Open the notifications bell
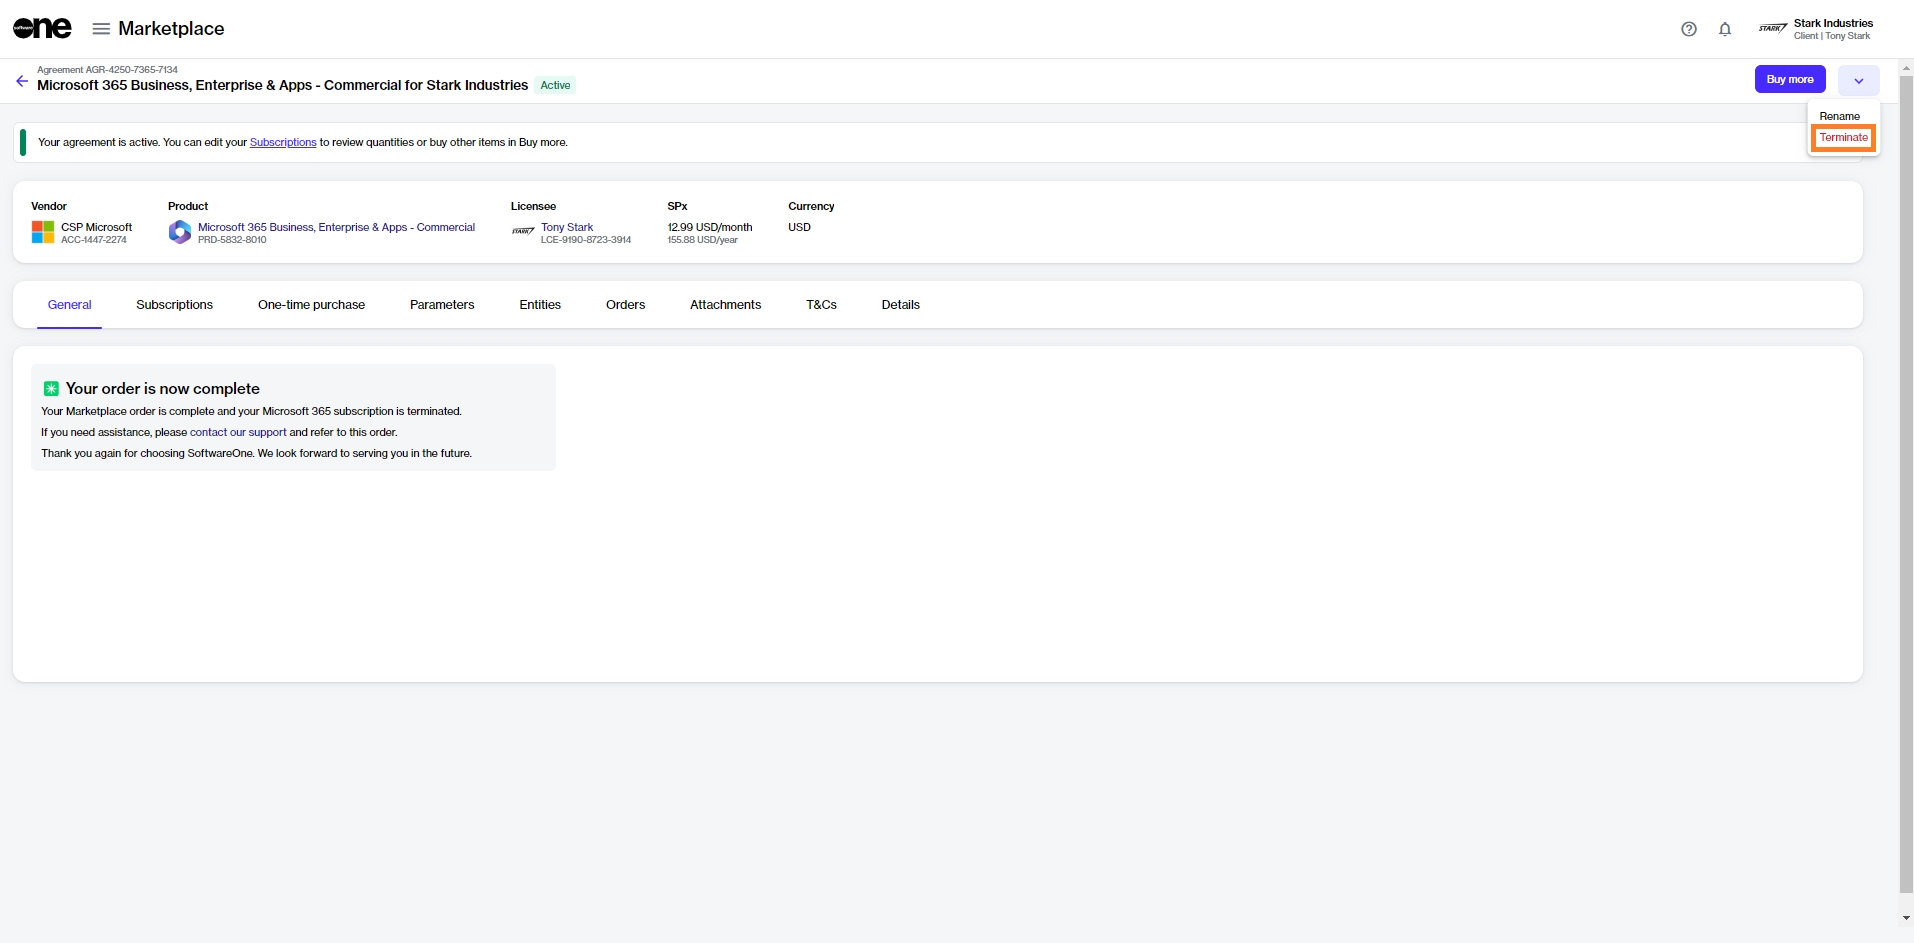Image resolution: width=1914 pixels, height=943 pixels. coord(1725,29)
